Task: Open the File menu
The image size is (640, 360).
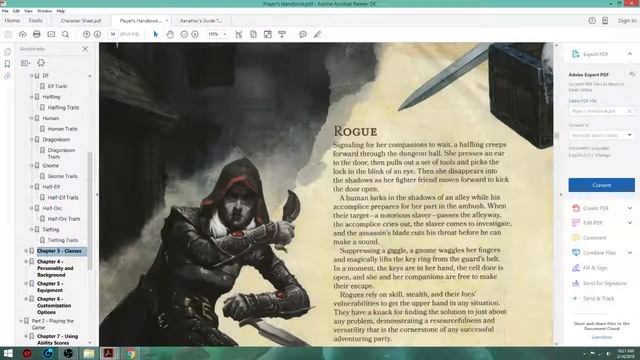Action: [5, 11]
